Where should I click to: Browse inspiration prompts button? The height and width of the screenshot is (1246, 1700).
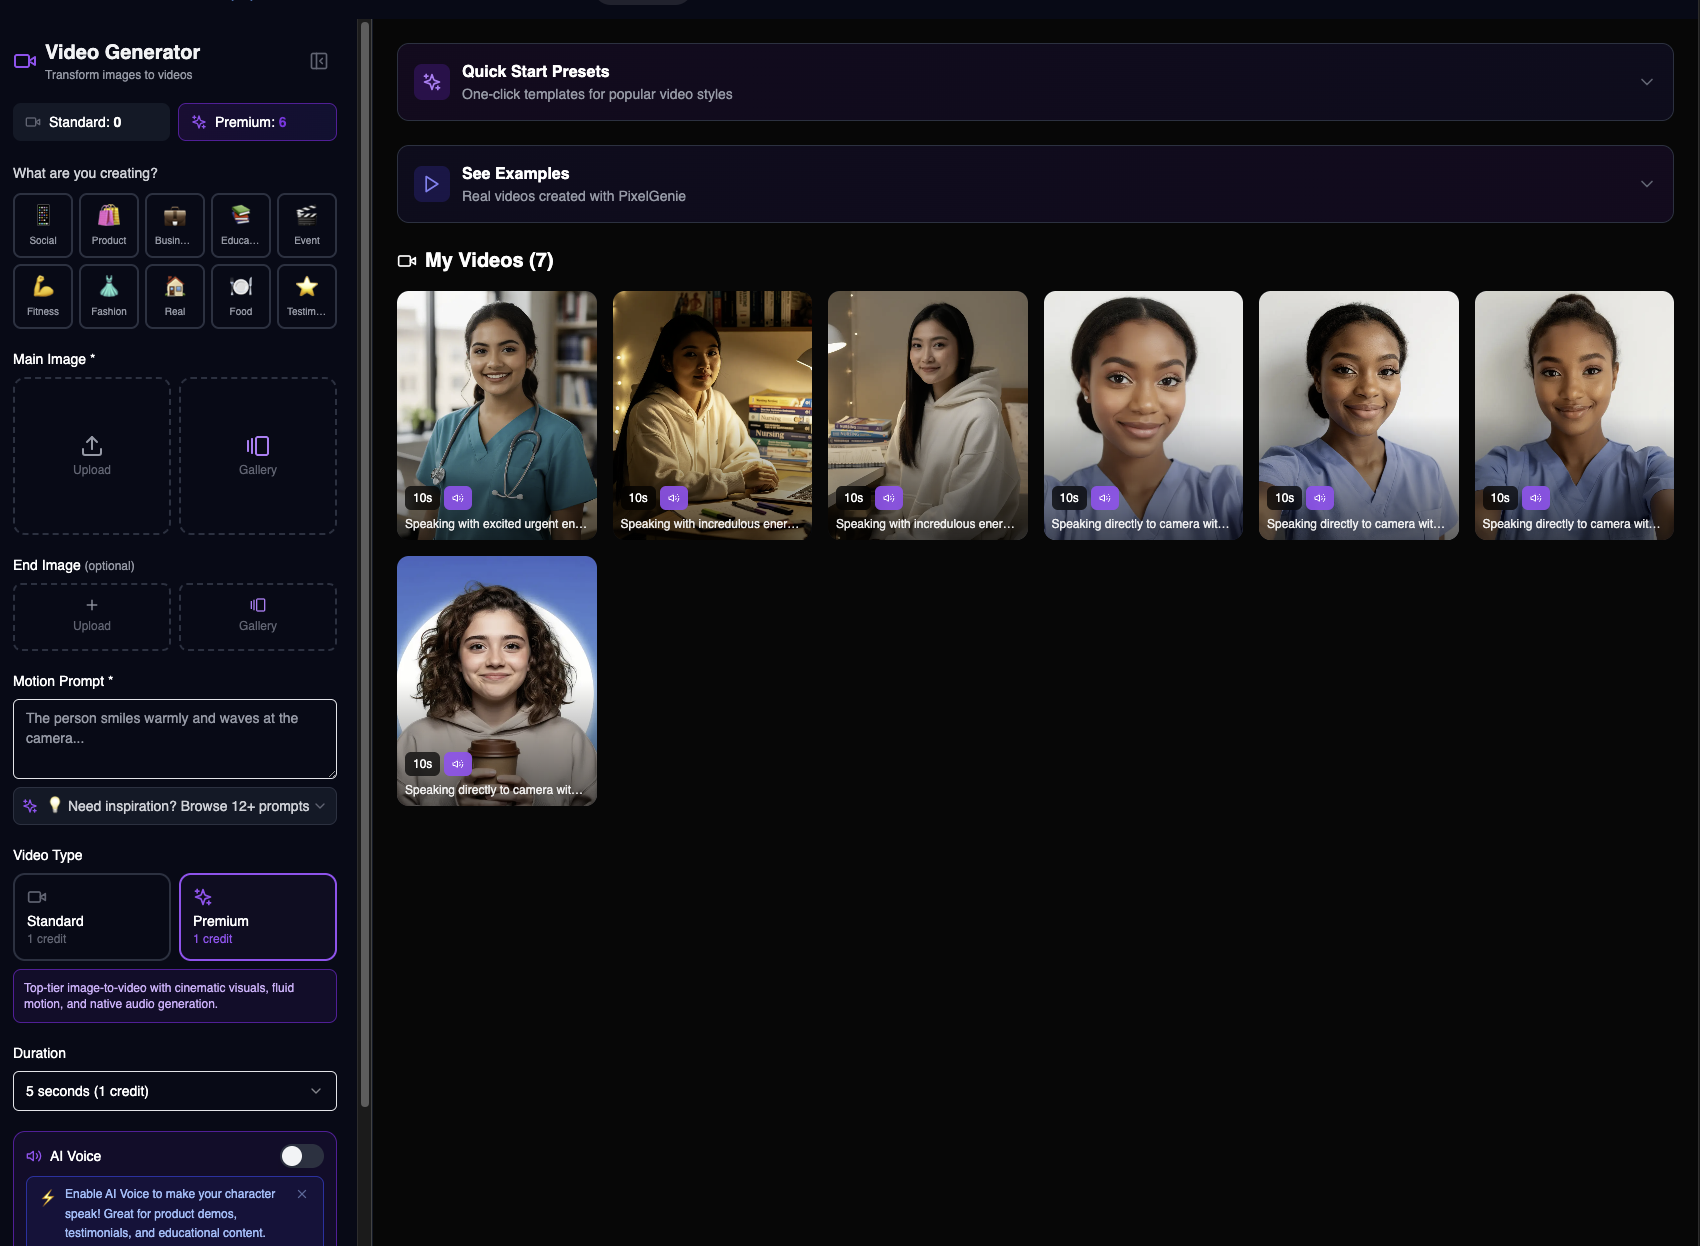pos(175,806)
